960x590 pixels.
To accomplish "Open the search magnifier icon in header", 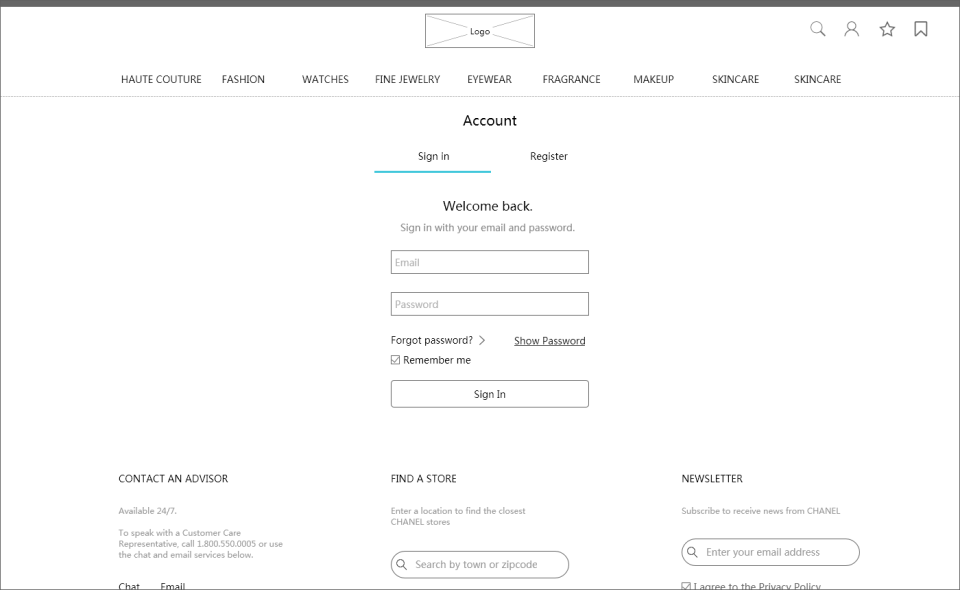I will click(x=817, y=29).
